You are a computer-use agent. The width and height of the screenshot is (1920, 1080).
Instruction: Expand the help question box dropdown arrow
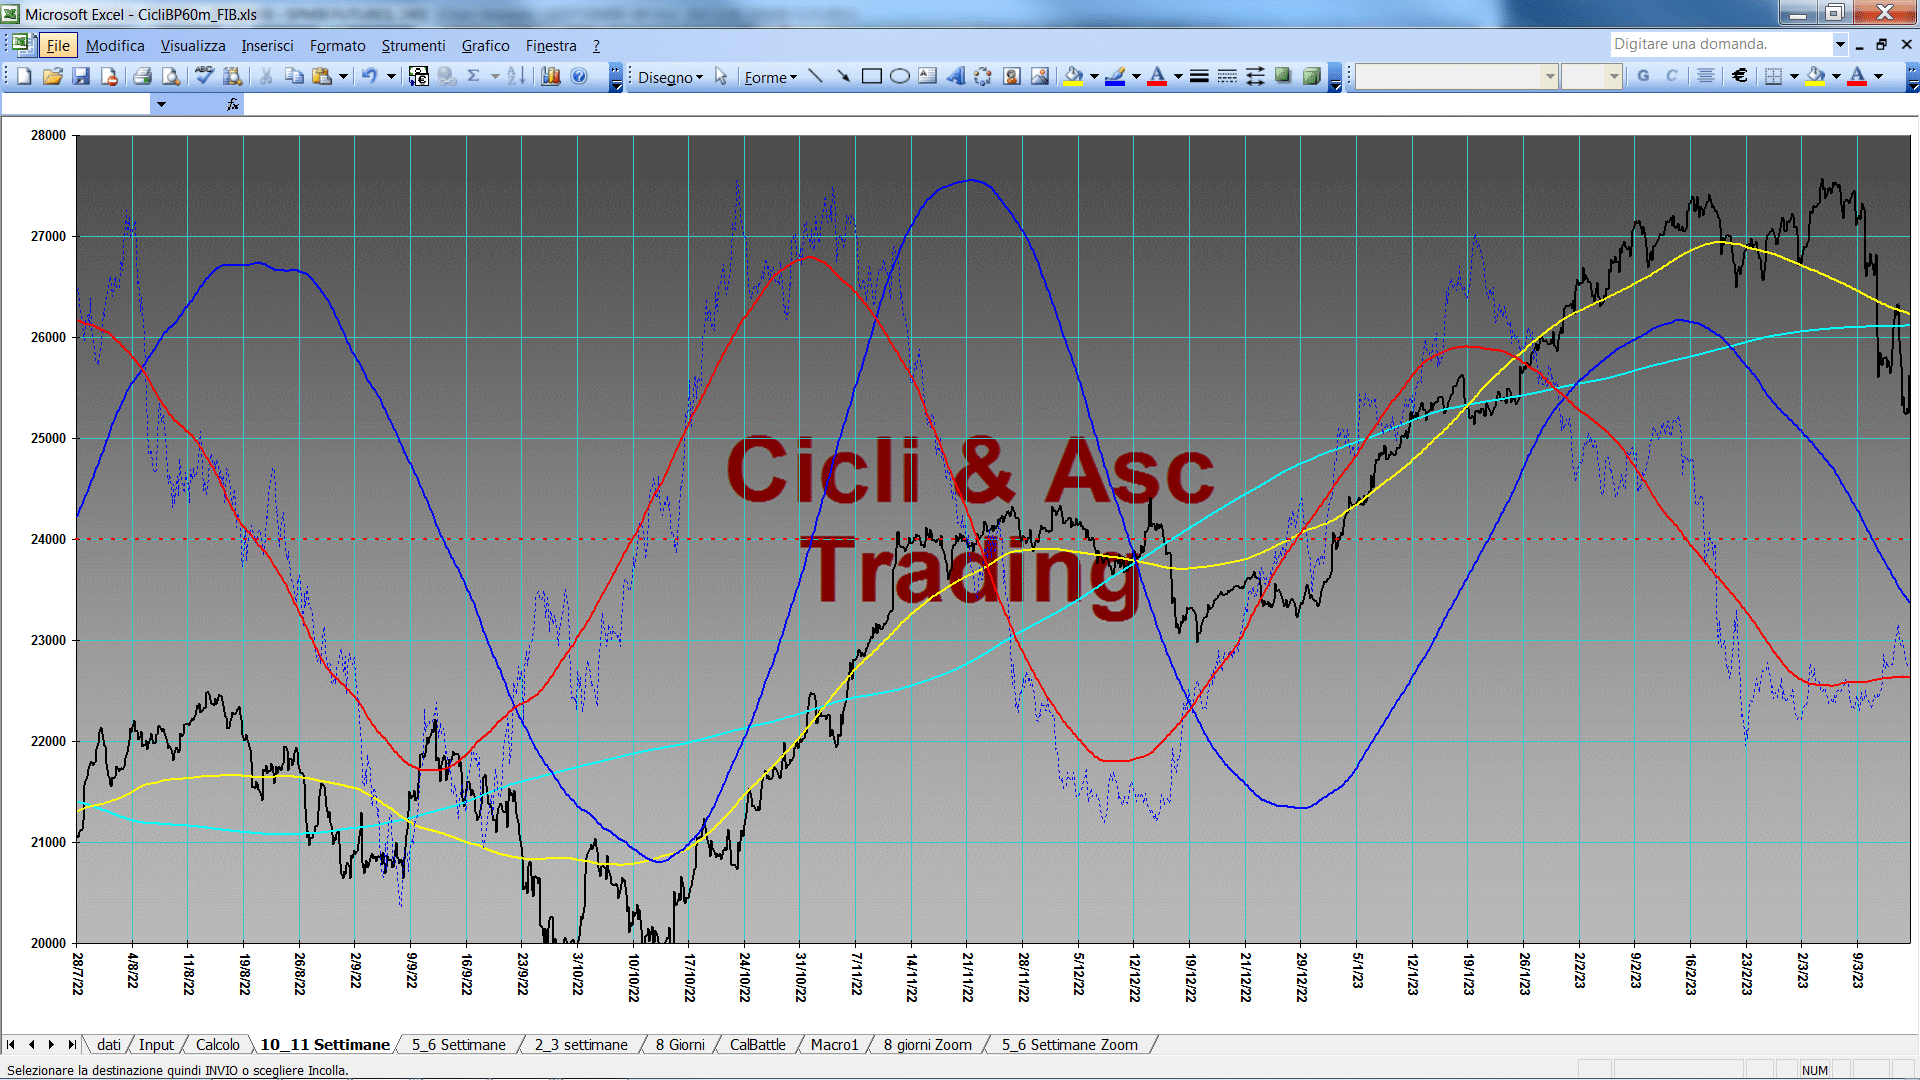pos(1839,44)
